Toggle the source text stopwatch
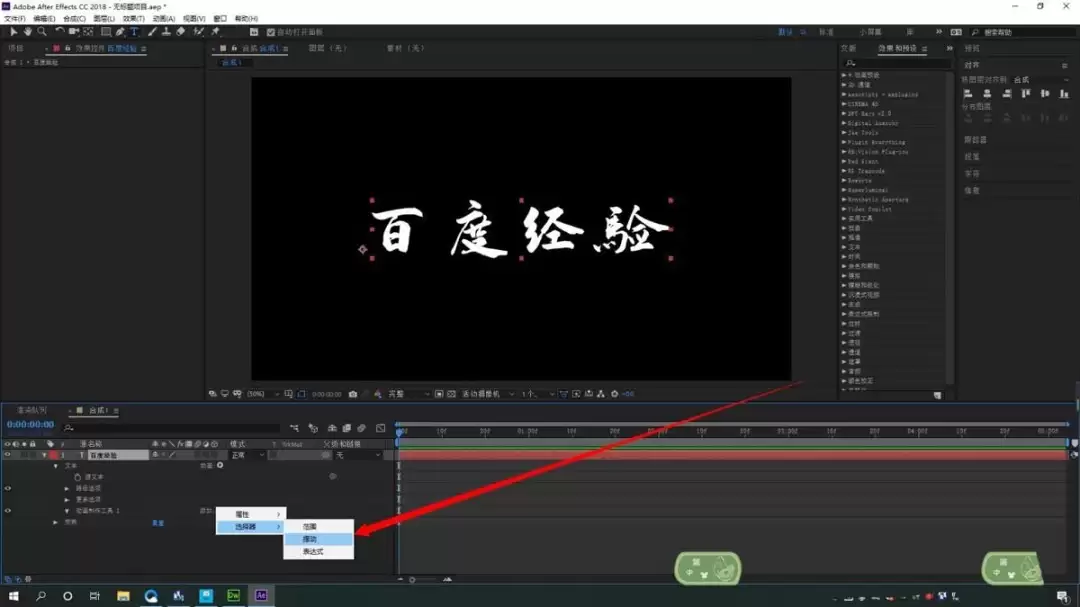This screenshot has width=1080, height=607. click(x=77, y=477)
